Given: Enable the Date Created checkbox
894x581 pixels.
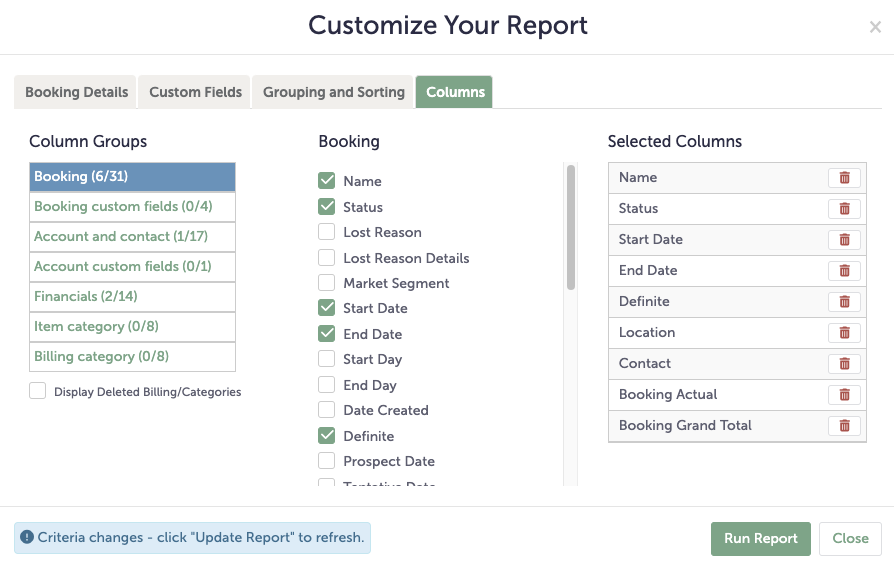Looking at the screenshot, I should (x=326, y=410).
